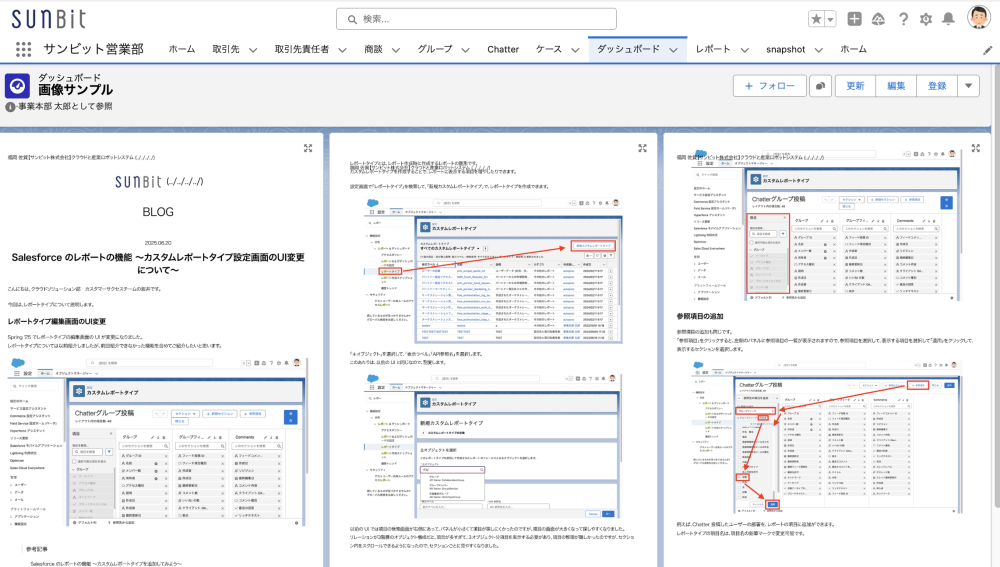This screenshot has width=1000, height=567.
Task: Open the ケース tab
Action: pyautogui.click(x=548, y=49)
